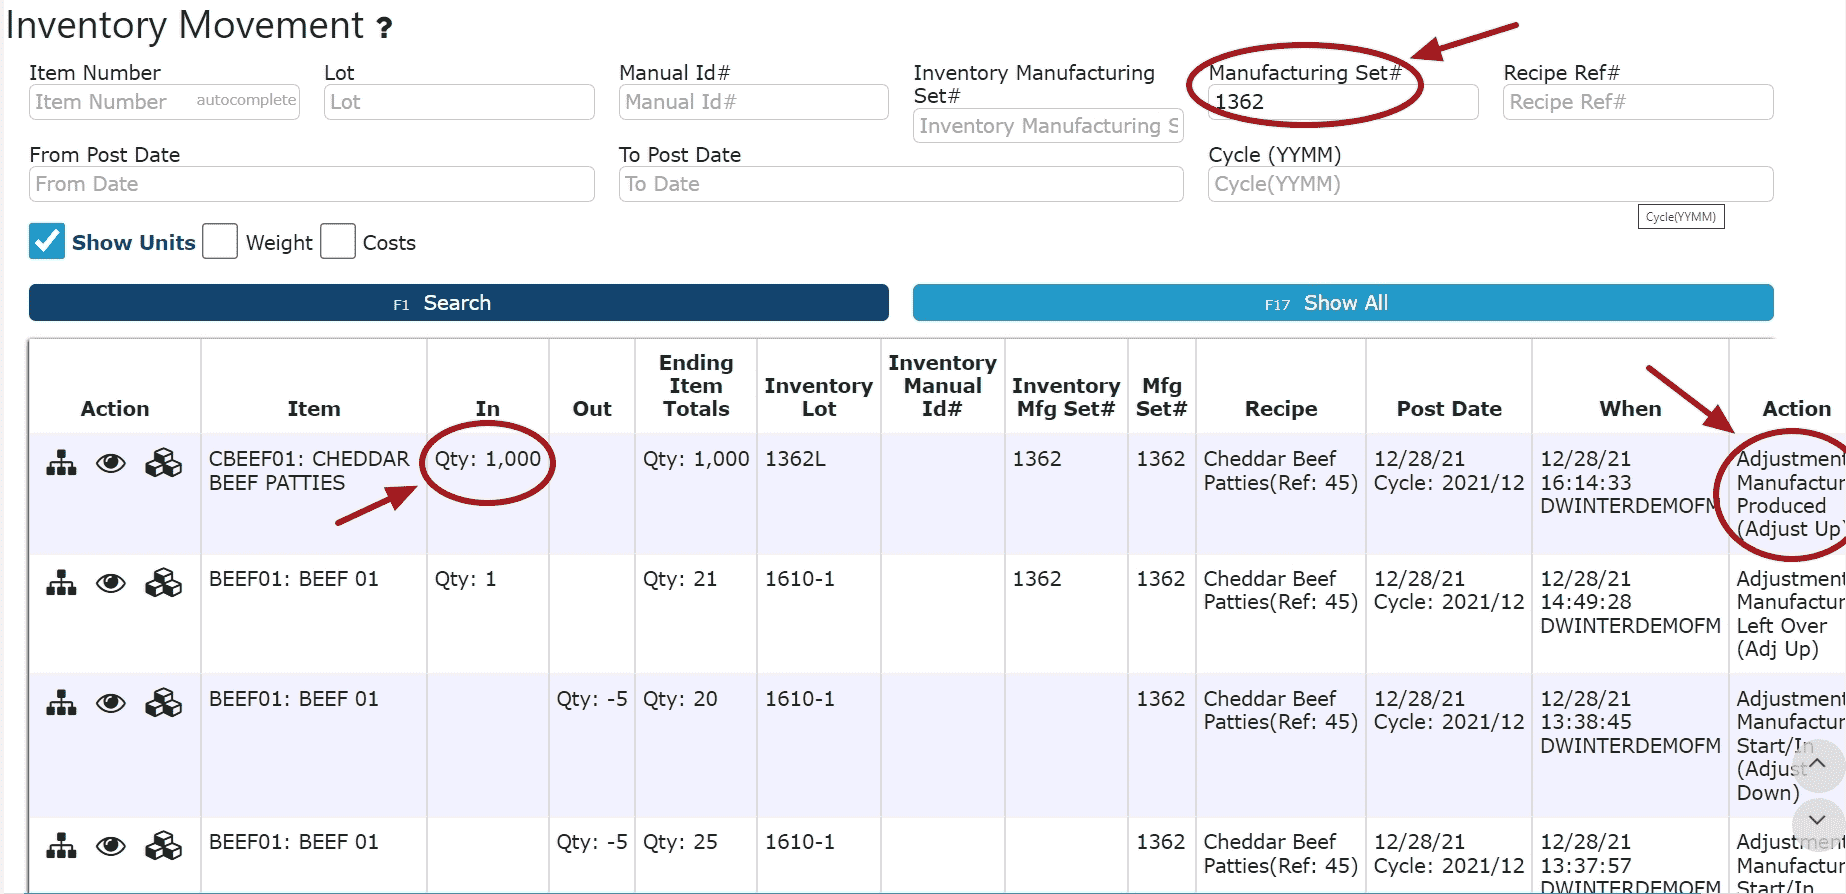Open hierarchy icon for CBEEF01 Cheddar Beef Patties row
This screenshot has width=1846, height=894.
(x=61, y=463)
